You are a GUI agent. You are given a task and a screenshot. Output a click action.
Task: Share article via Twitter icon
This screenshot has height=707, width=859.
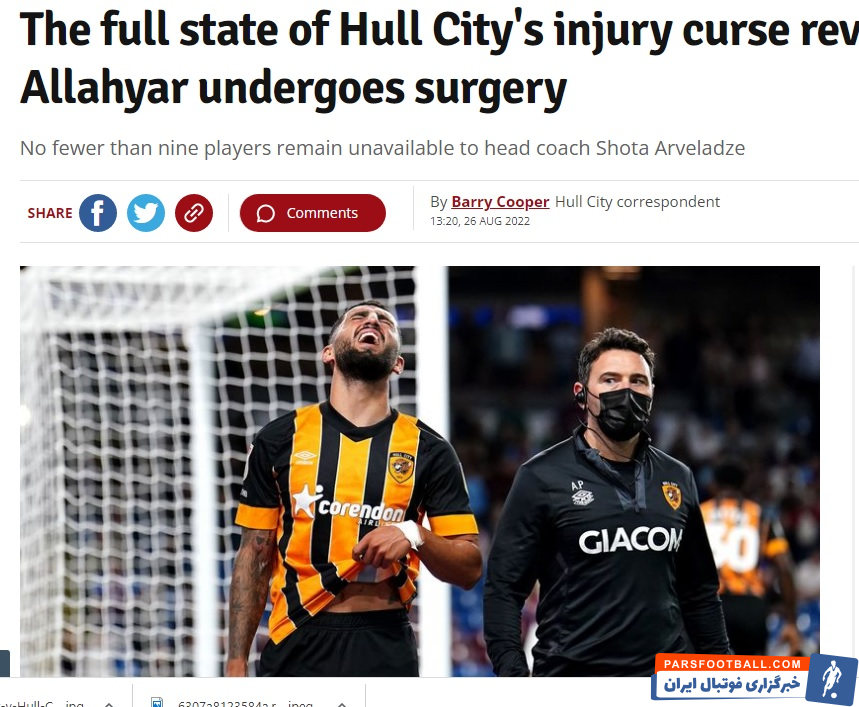pyautogui.click(x=146, y=213)
